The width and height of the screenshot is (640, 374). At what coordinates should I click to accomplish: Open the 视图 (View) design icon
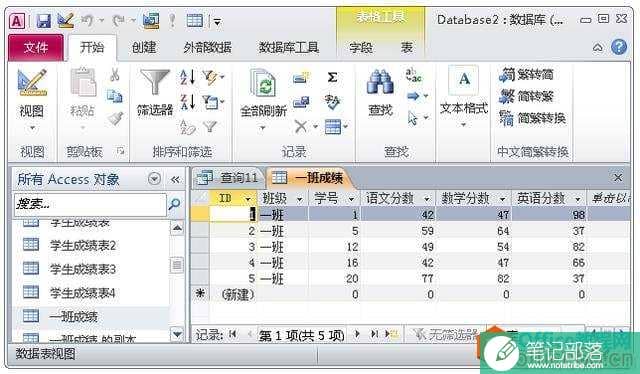(x=32, y=82)
